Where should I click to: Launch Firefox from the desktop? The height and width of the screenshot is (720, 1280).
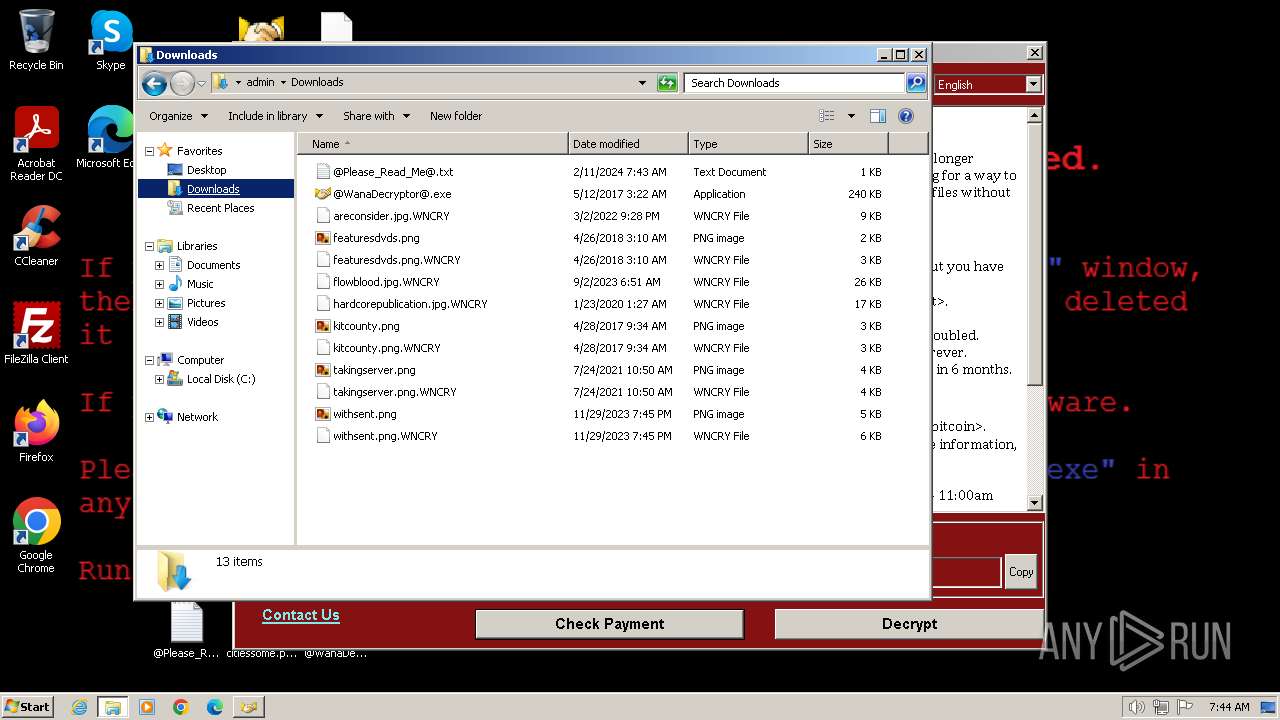coord(36,432)
